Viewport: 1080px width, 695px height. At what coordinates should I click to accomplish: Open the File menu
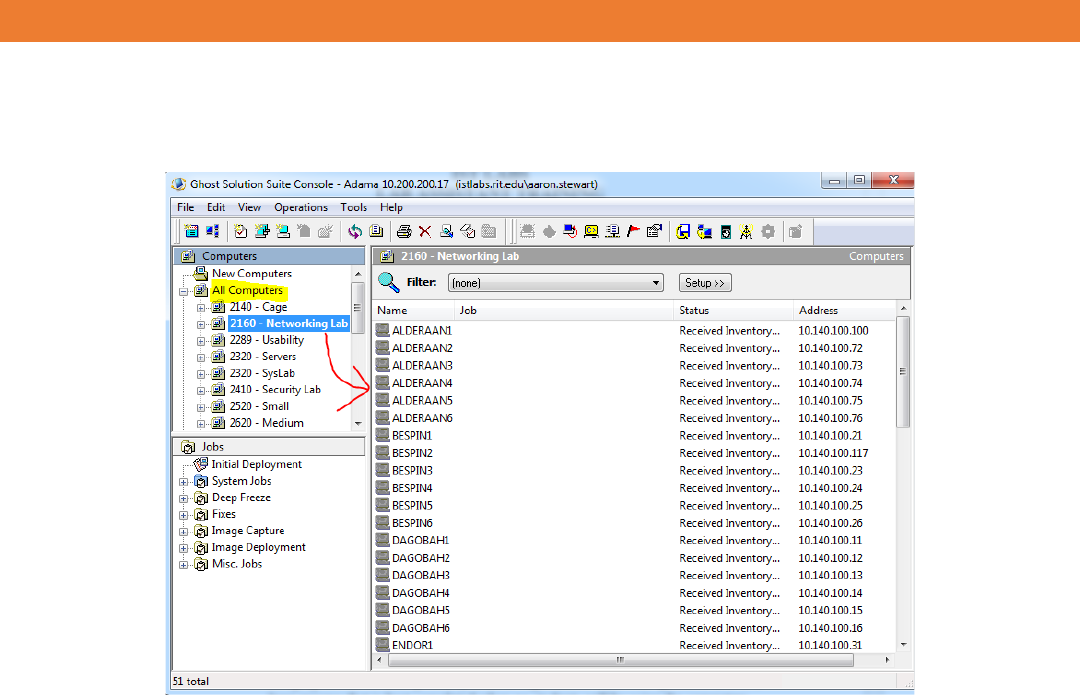click(x=185, y=207)
